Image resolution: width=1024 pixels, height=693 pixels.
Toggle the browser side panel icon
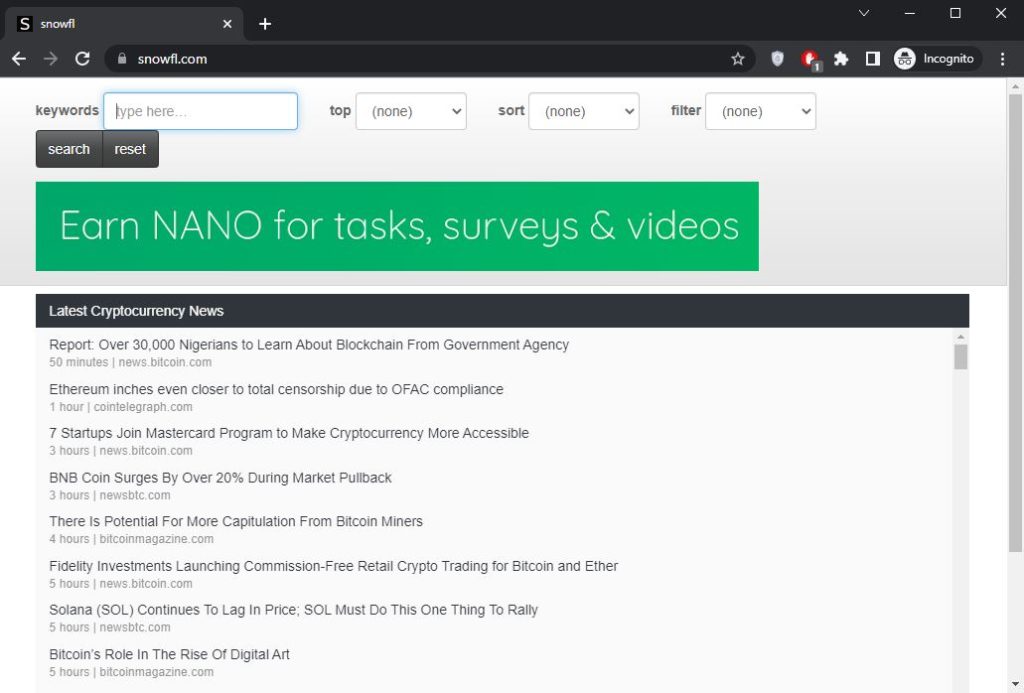[x=872, y=59]
